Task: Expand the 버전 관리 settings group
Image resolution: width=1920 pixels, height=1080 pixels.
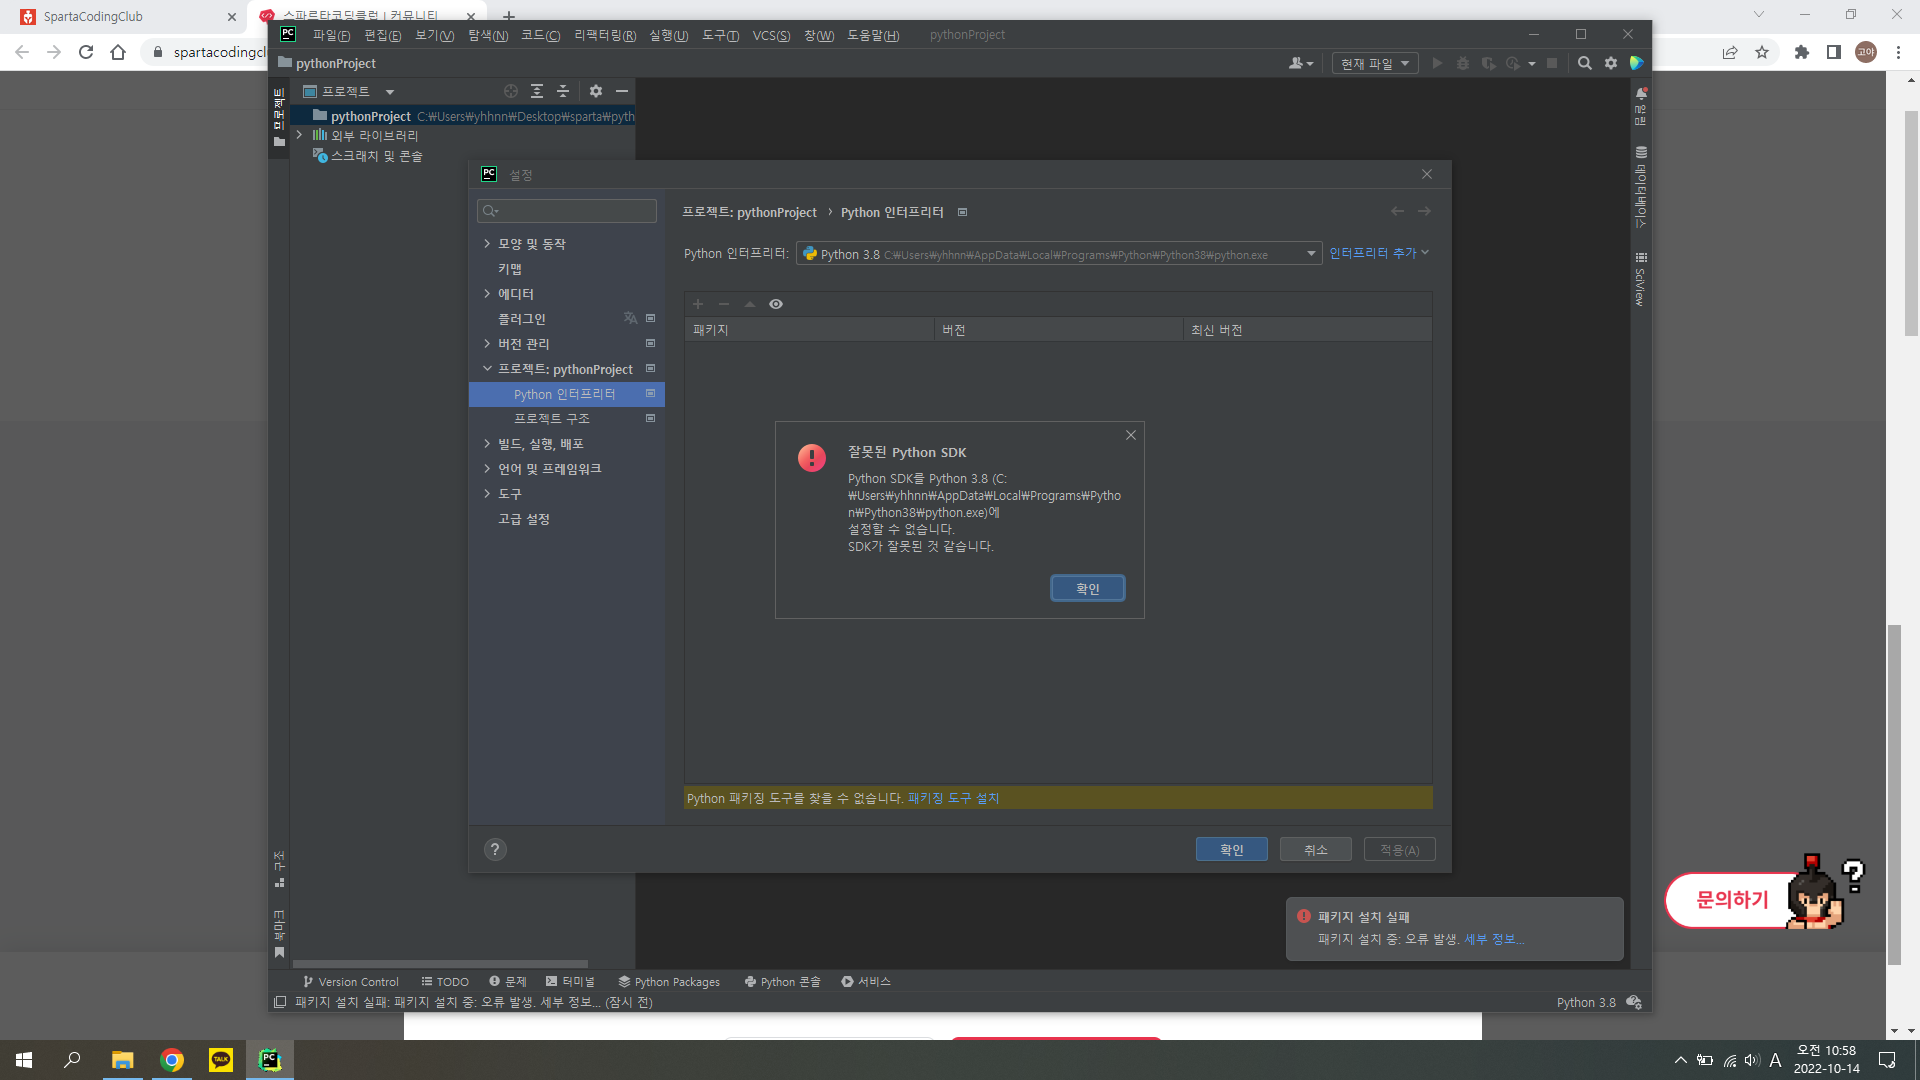Action: tap(487, 344)
